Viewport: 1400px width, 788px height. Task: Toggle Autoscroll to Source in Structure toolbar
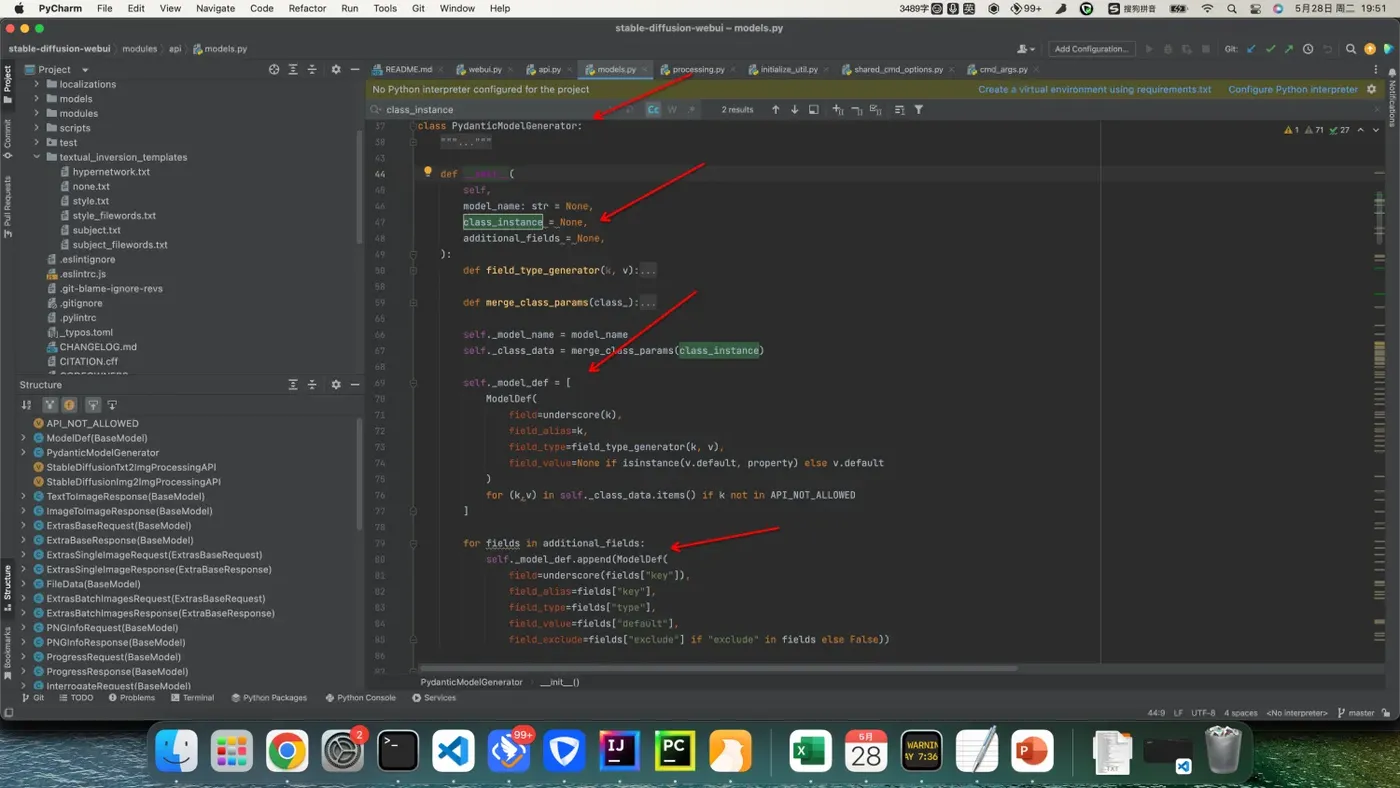click(93, 405)
